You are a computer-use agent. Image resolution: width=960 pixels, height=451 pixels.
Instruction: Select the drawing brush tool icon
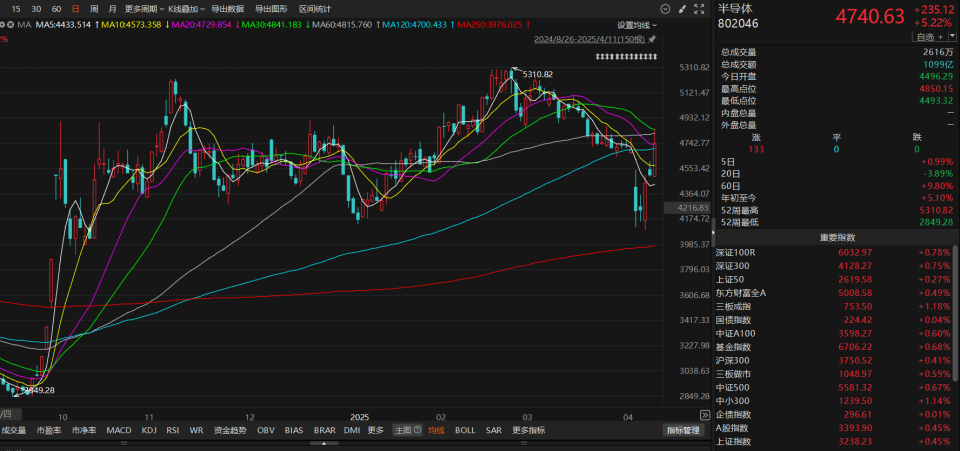point(683,9)
